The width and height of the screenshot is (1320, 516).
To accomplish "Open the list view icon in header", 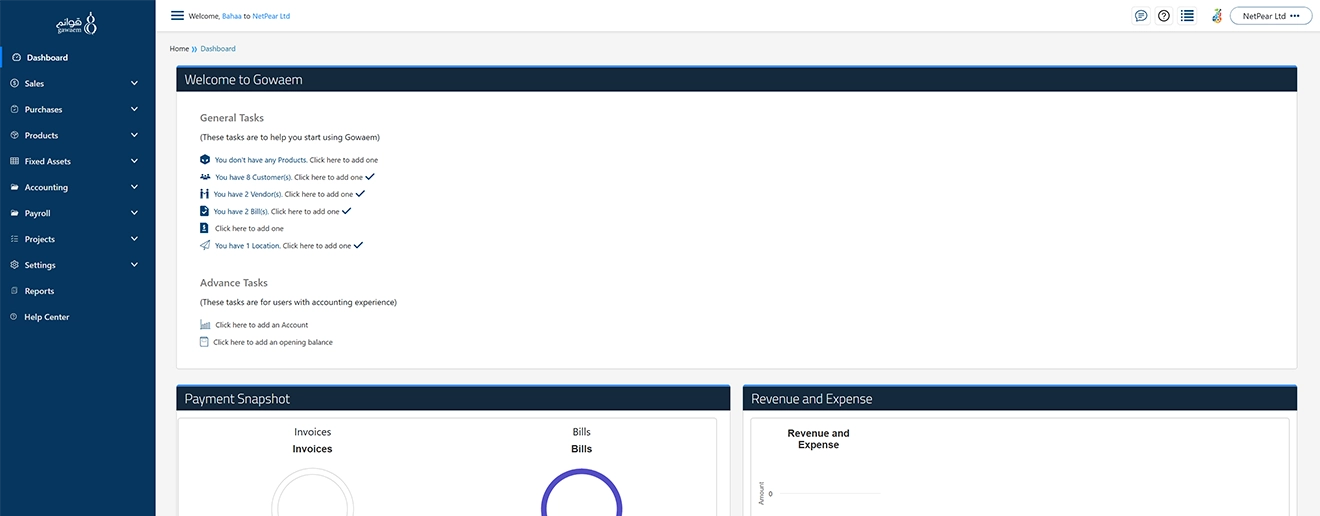I will tap(1187, 16).
